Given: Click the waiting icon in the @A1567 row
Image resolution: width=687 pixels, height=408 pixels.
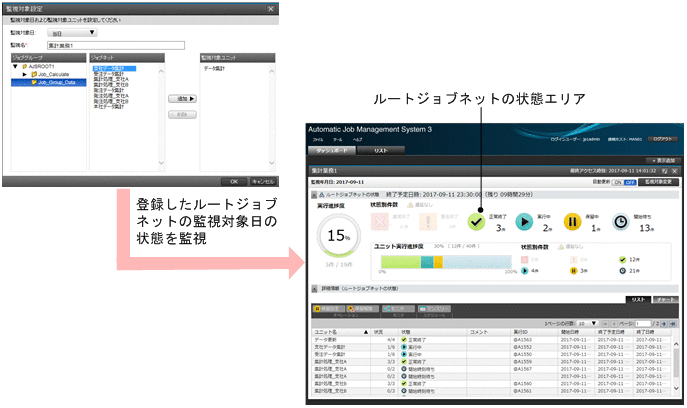Looking at the screenshot, I should coord(404,369).
